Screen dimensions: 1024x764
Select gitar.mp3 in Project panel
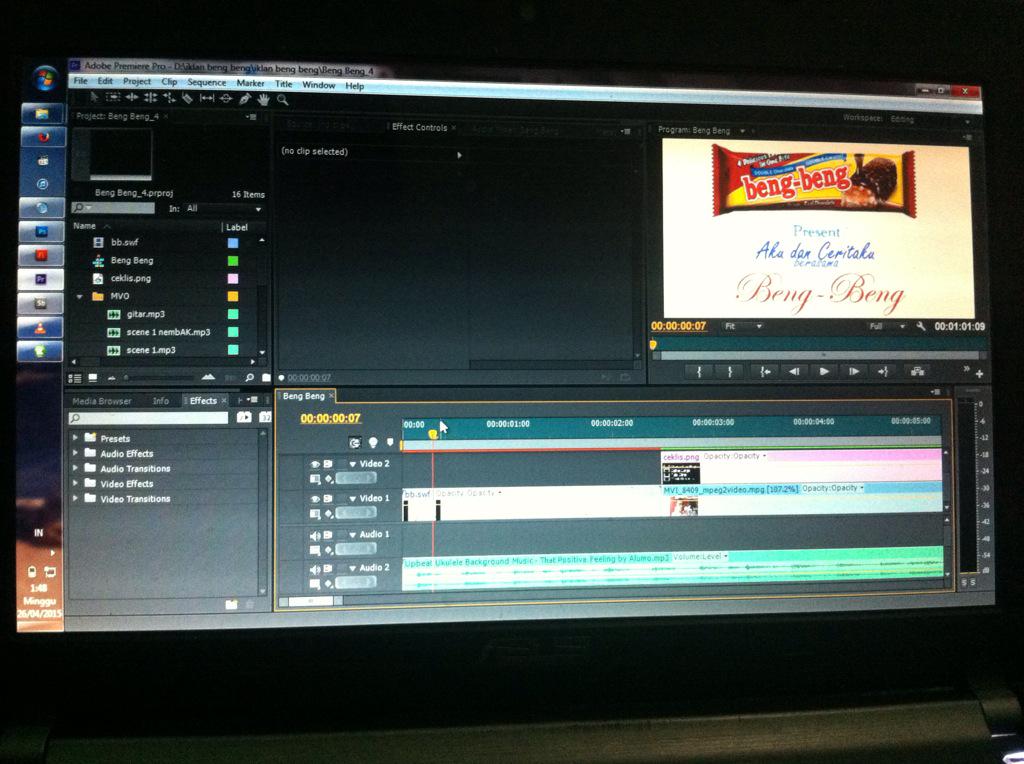tap(146, 314)
